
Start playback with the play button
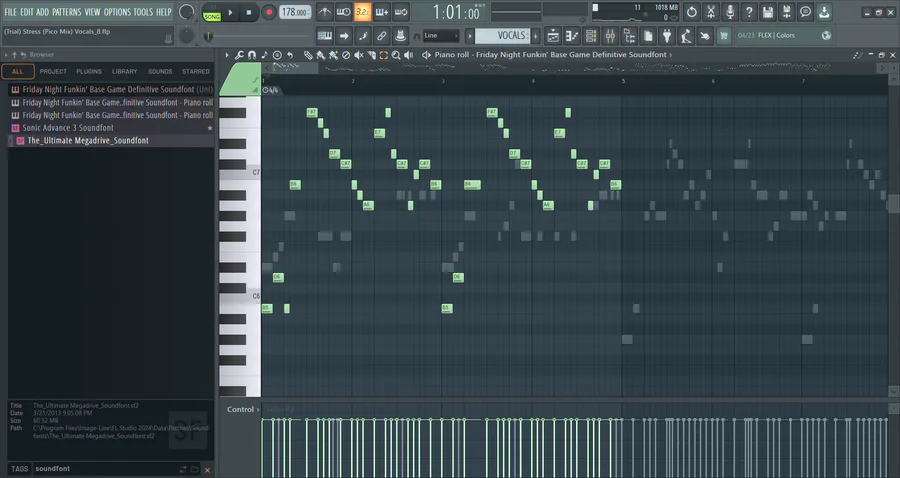click(230, 12)
